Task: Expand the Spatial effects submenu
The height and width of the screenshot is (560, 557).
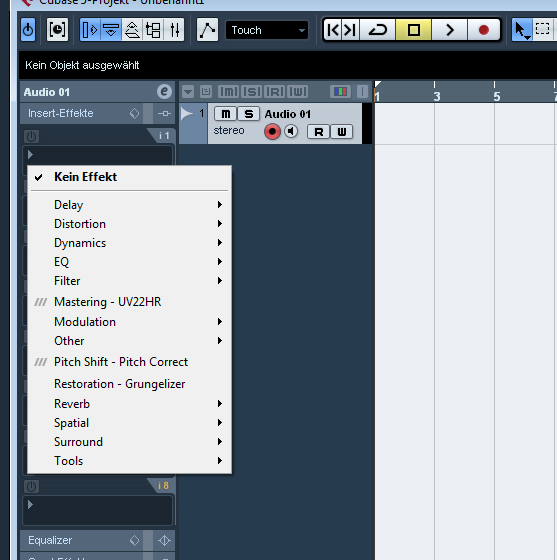Action: [129, 423]
